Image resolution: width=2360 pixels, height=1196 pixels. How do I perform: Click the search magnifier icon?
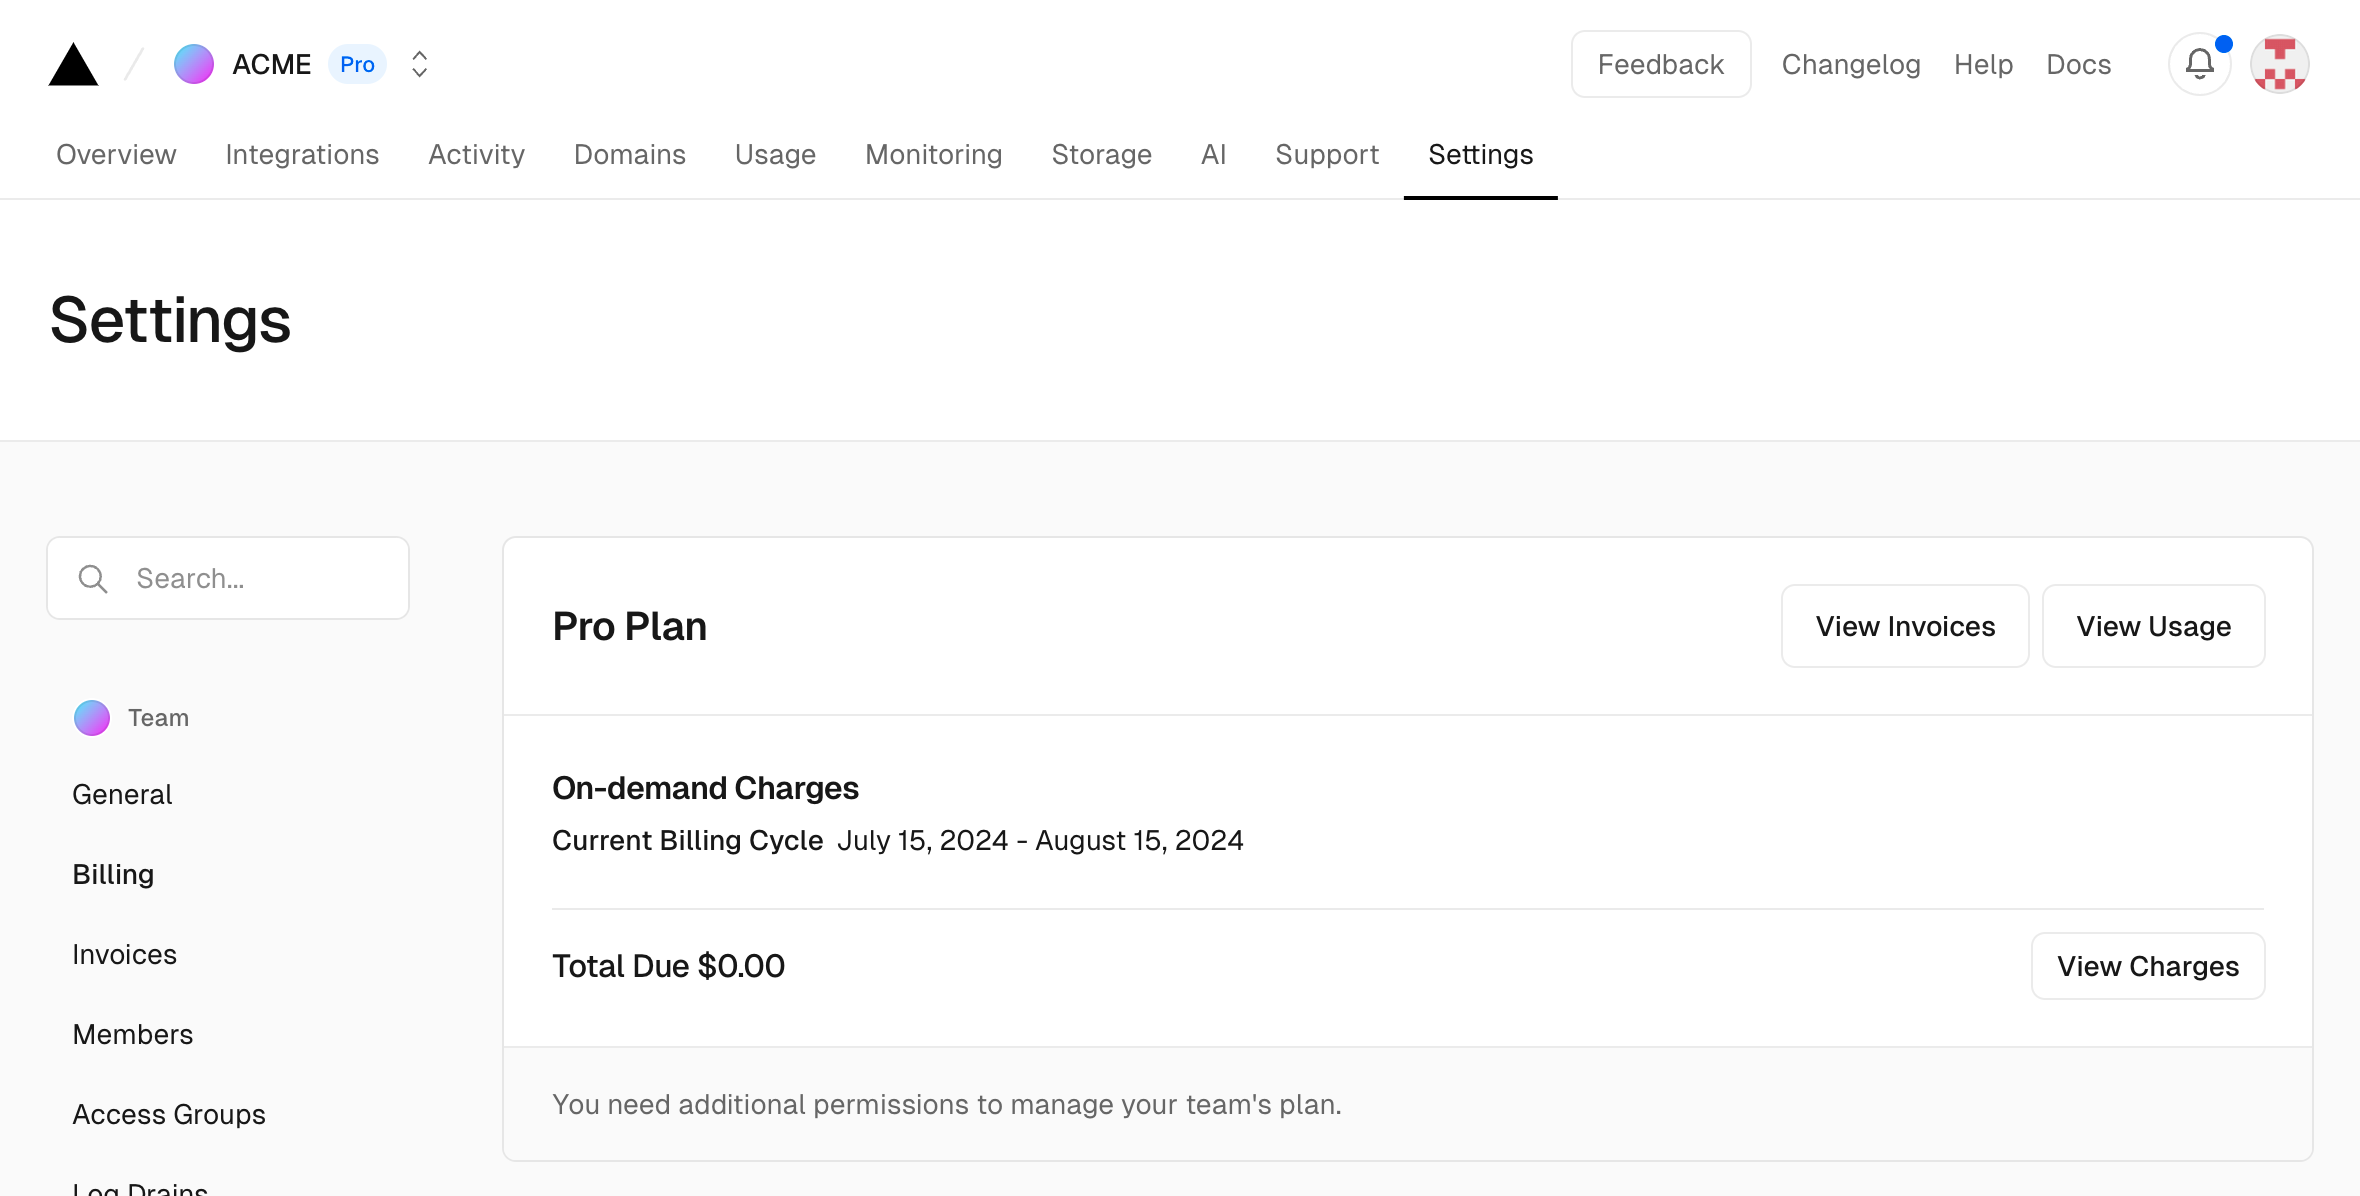[93, 579]
